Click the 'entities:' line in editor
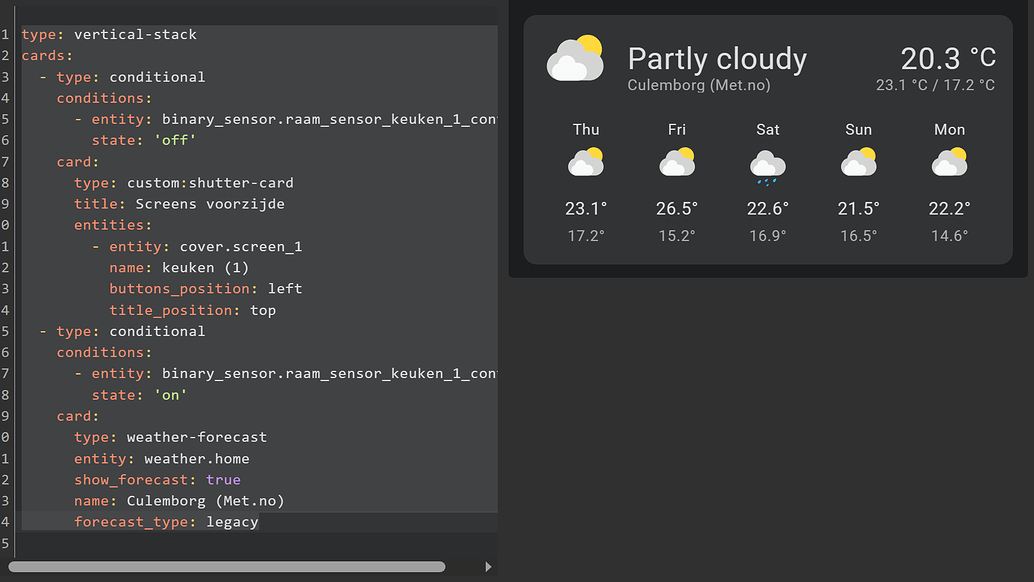Viewport: 1034px width, 582px height. point(113,225)
